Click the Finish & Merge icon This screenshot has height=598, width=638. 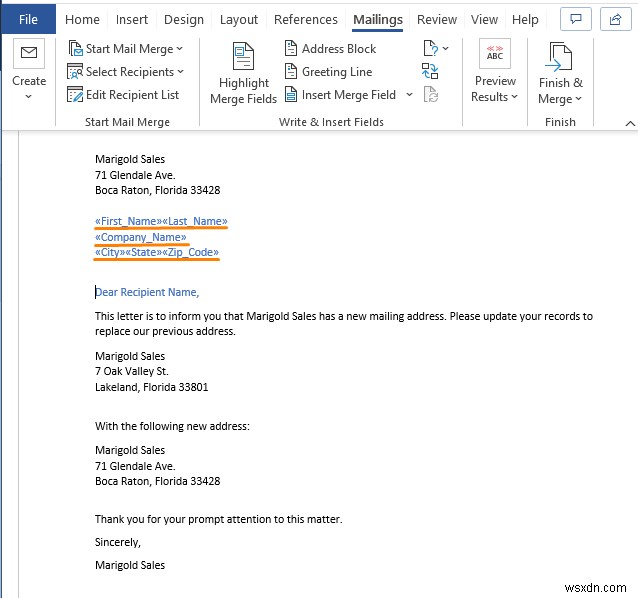point(560,56)
